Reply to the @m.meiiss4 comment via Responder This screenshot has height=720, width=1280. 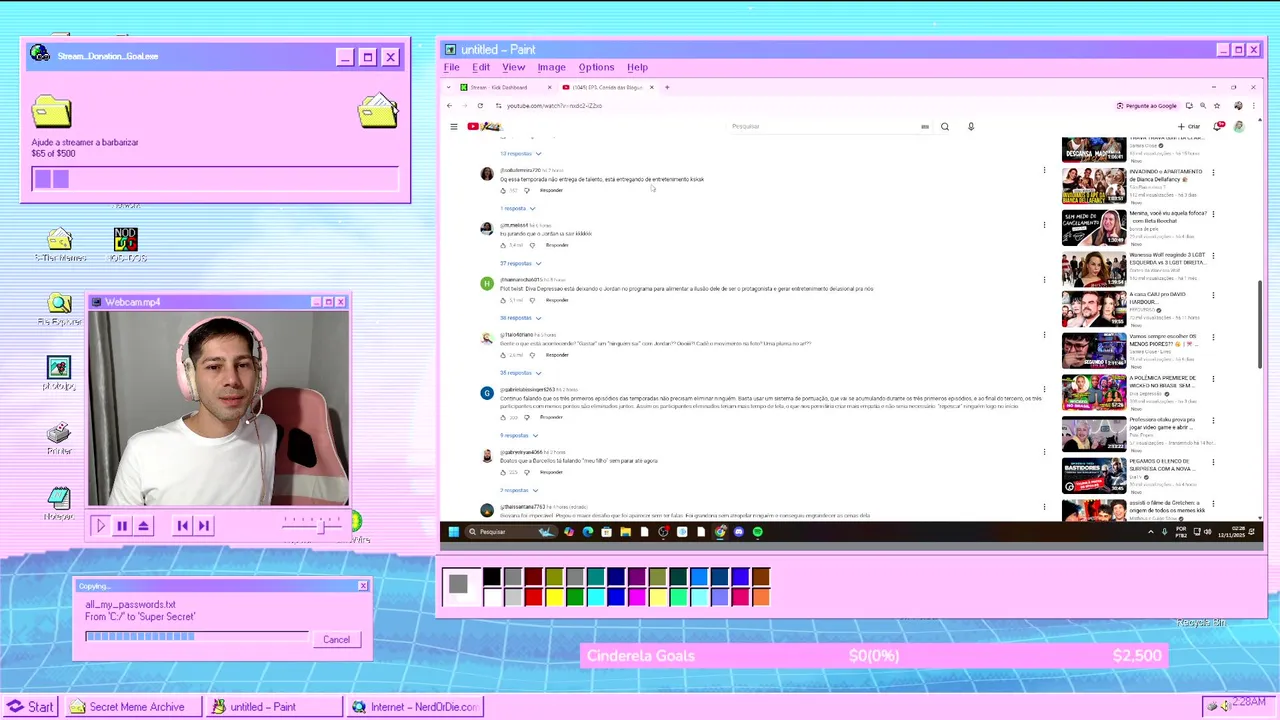pos(557,245)
